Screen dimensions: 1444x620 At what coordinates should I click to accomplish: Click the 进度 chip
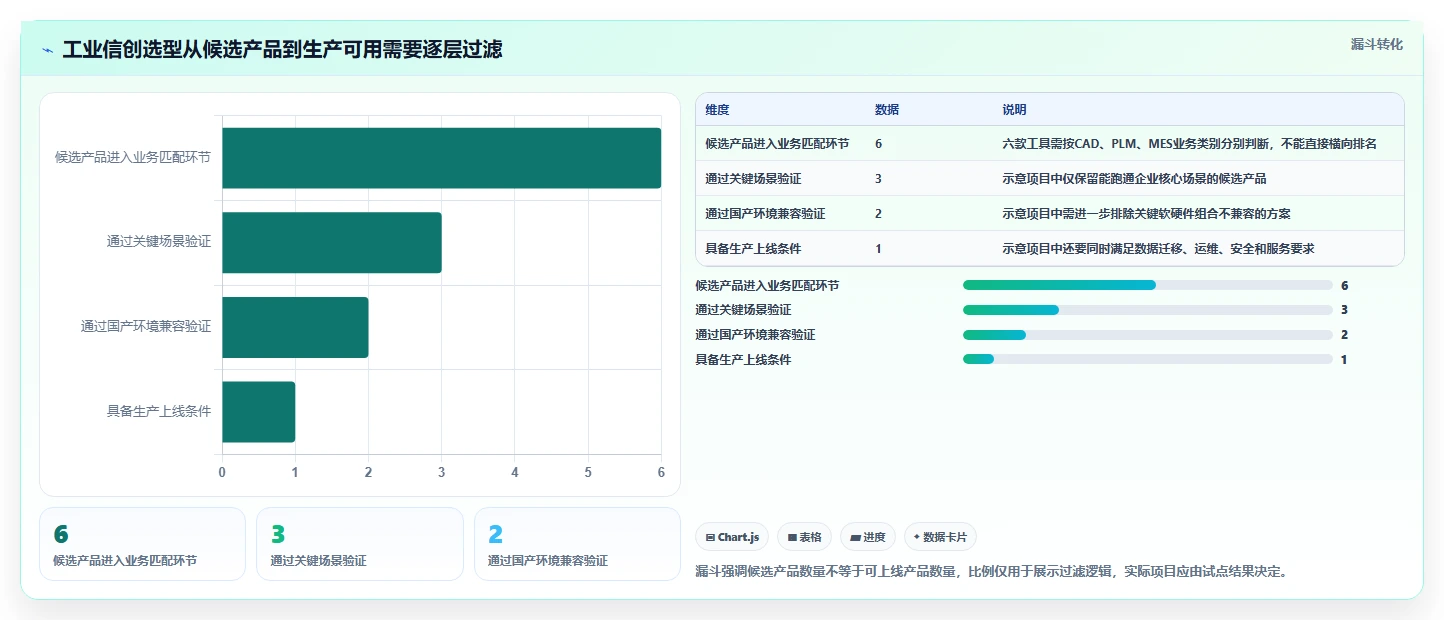click(x=868, y=537)
